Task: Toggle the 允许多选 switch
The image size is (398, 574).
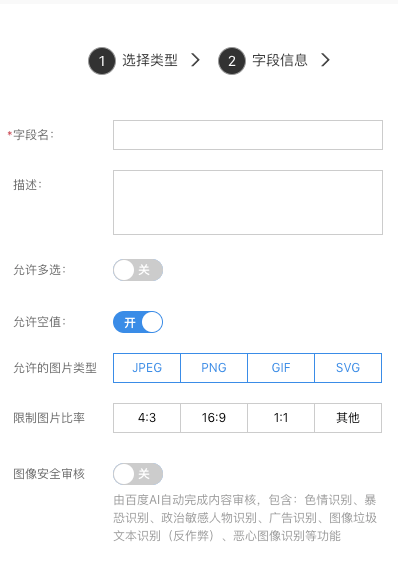Action: 138,270
